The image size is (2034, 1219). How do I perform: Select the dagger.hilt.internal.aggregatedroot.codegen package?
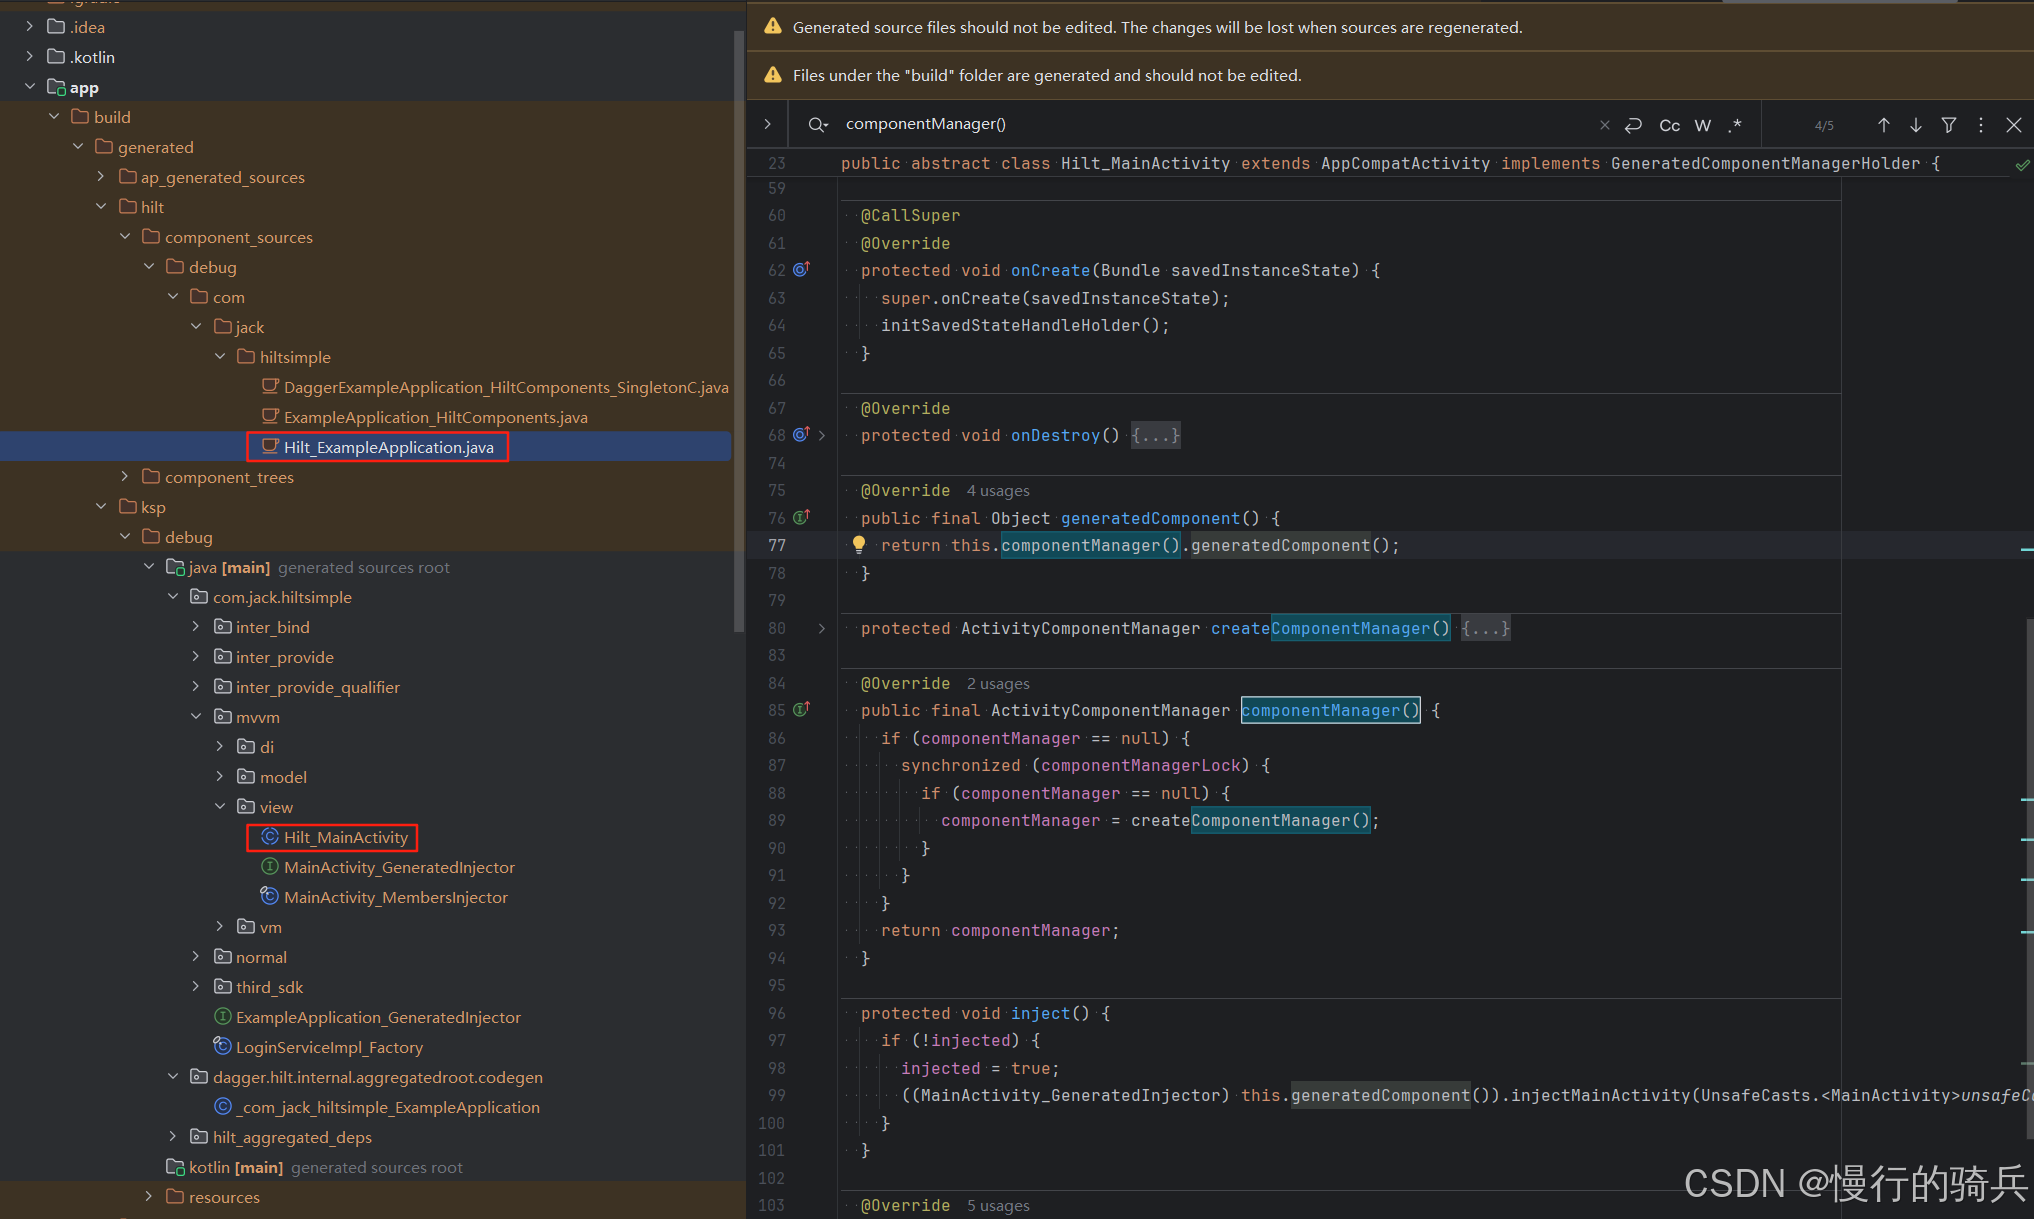366,1077
